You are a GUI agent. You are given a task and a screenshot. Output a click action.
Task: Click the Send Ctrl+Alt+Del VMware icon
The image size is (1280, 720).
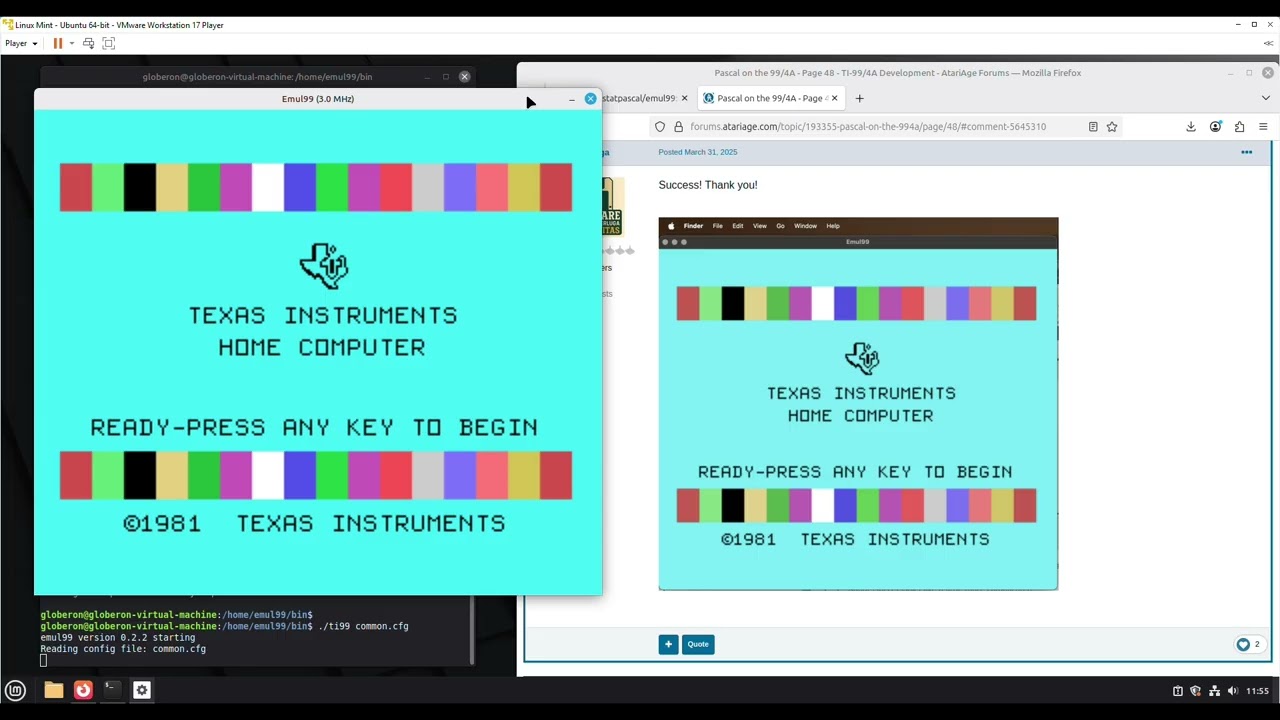click(x=89, y=43)
